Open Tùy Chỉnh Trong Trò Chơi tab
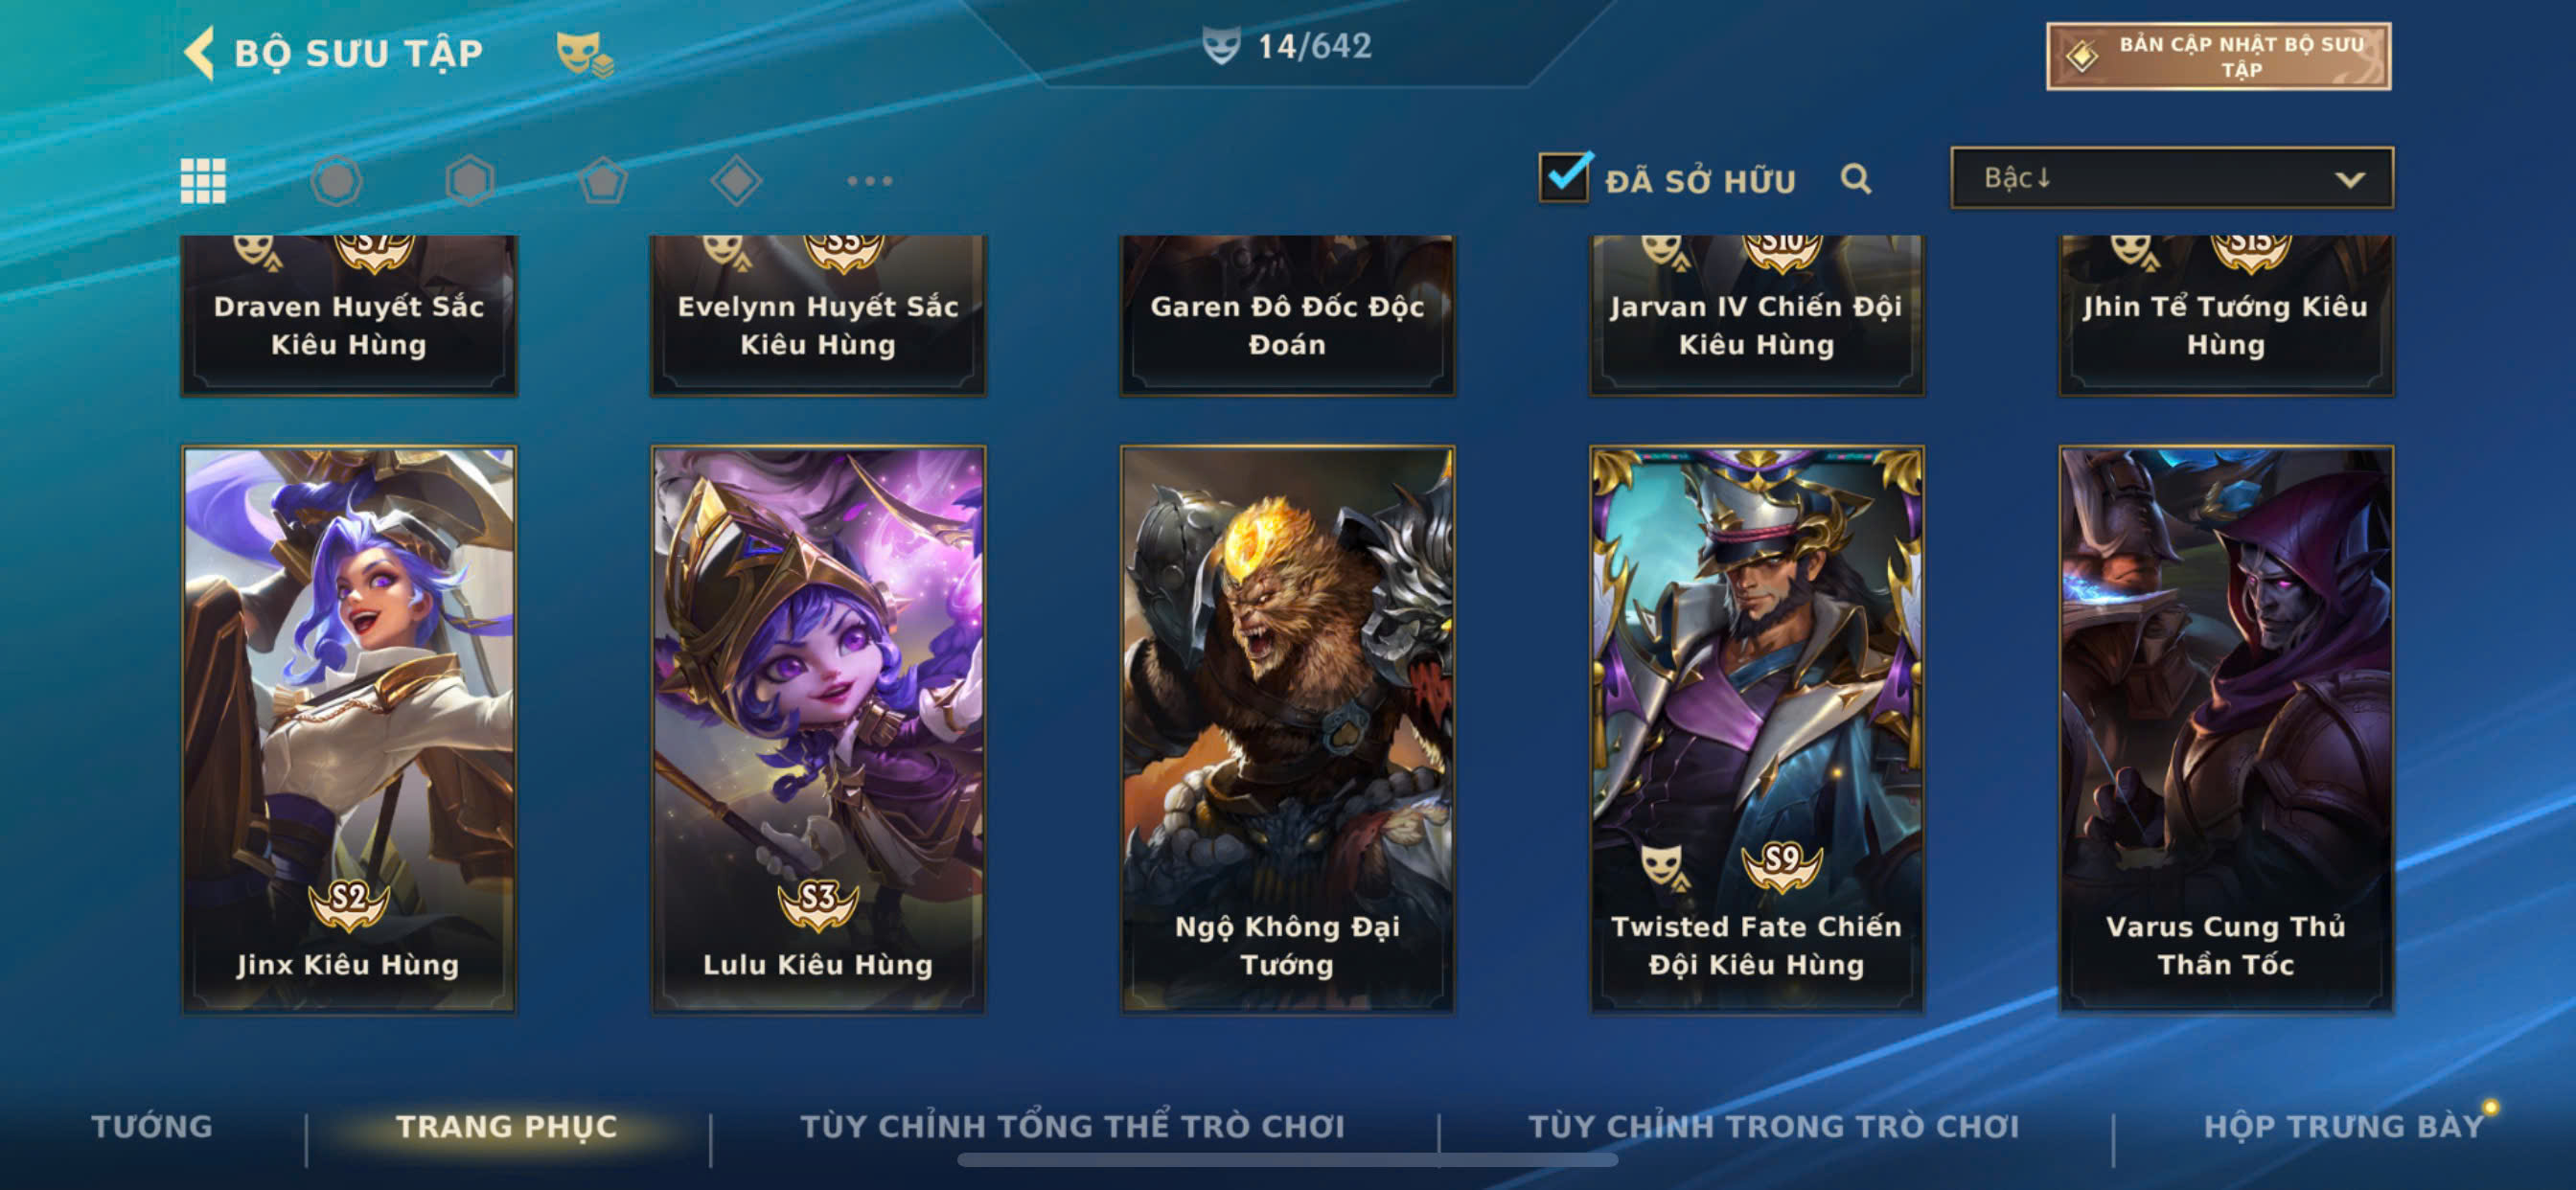Image resolution: width=2576 pixels, height=1190 pixels. pos(1773,1126)
